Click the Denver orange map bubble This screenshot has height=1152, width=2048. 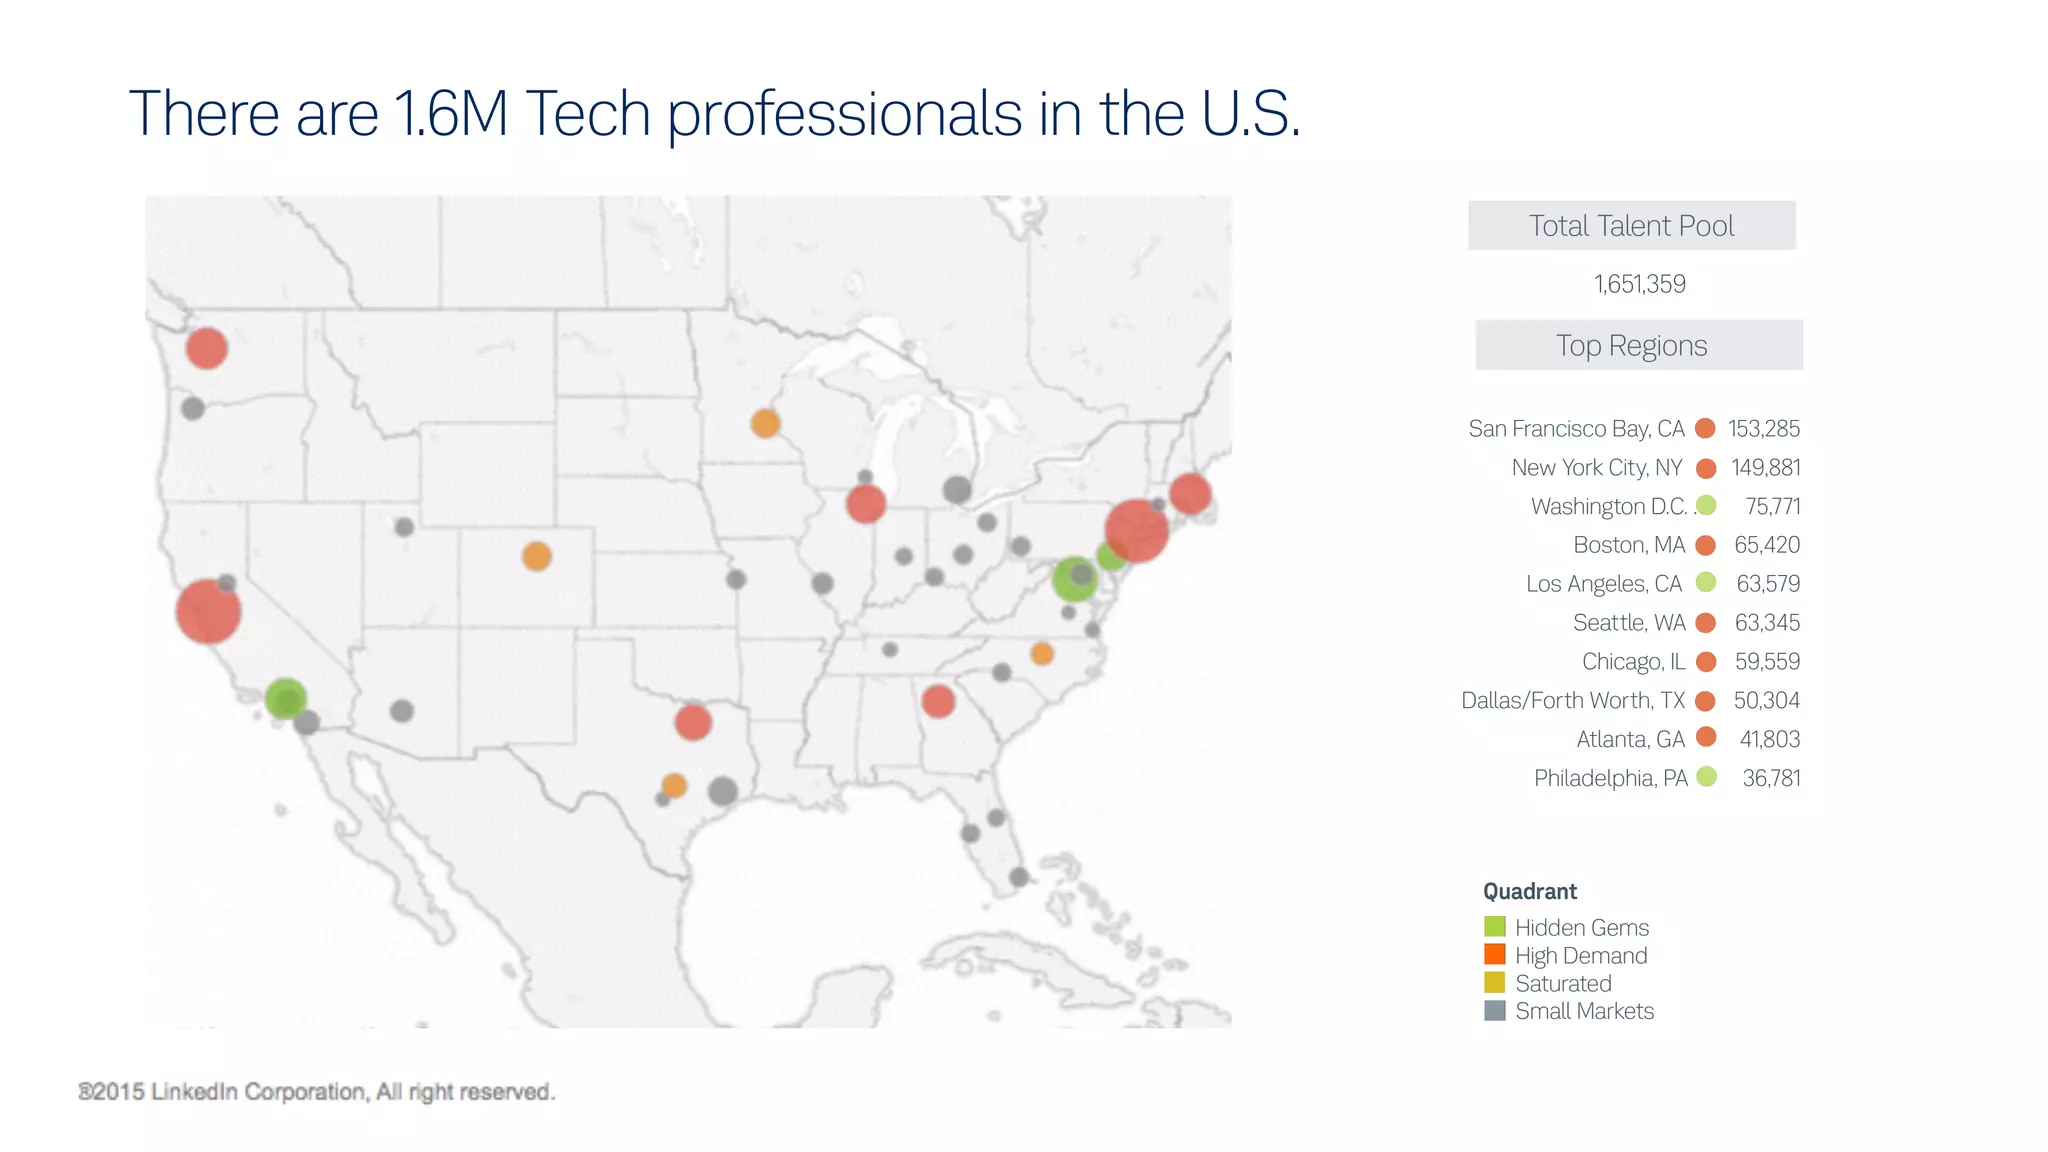coord(537,556)
